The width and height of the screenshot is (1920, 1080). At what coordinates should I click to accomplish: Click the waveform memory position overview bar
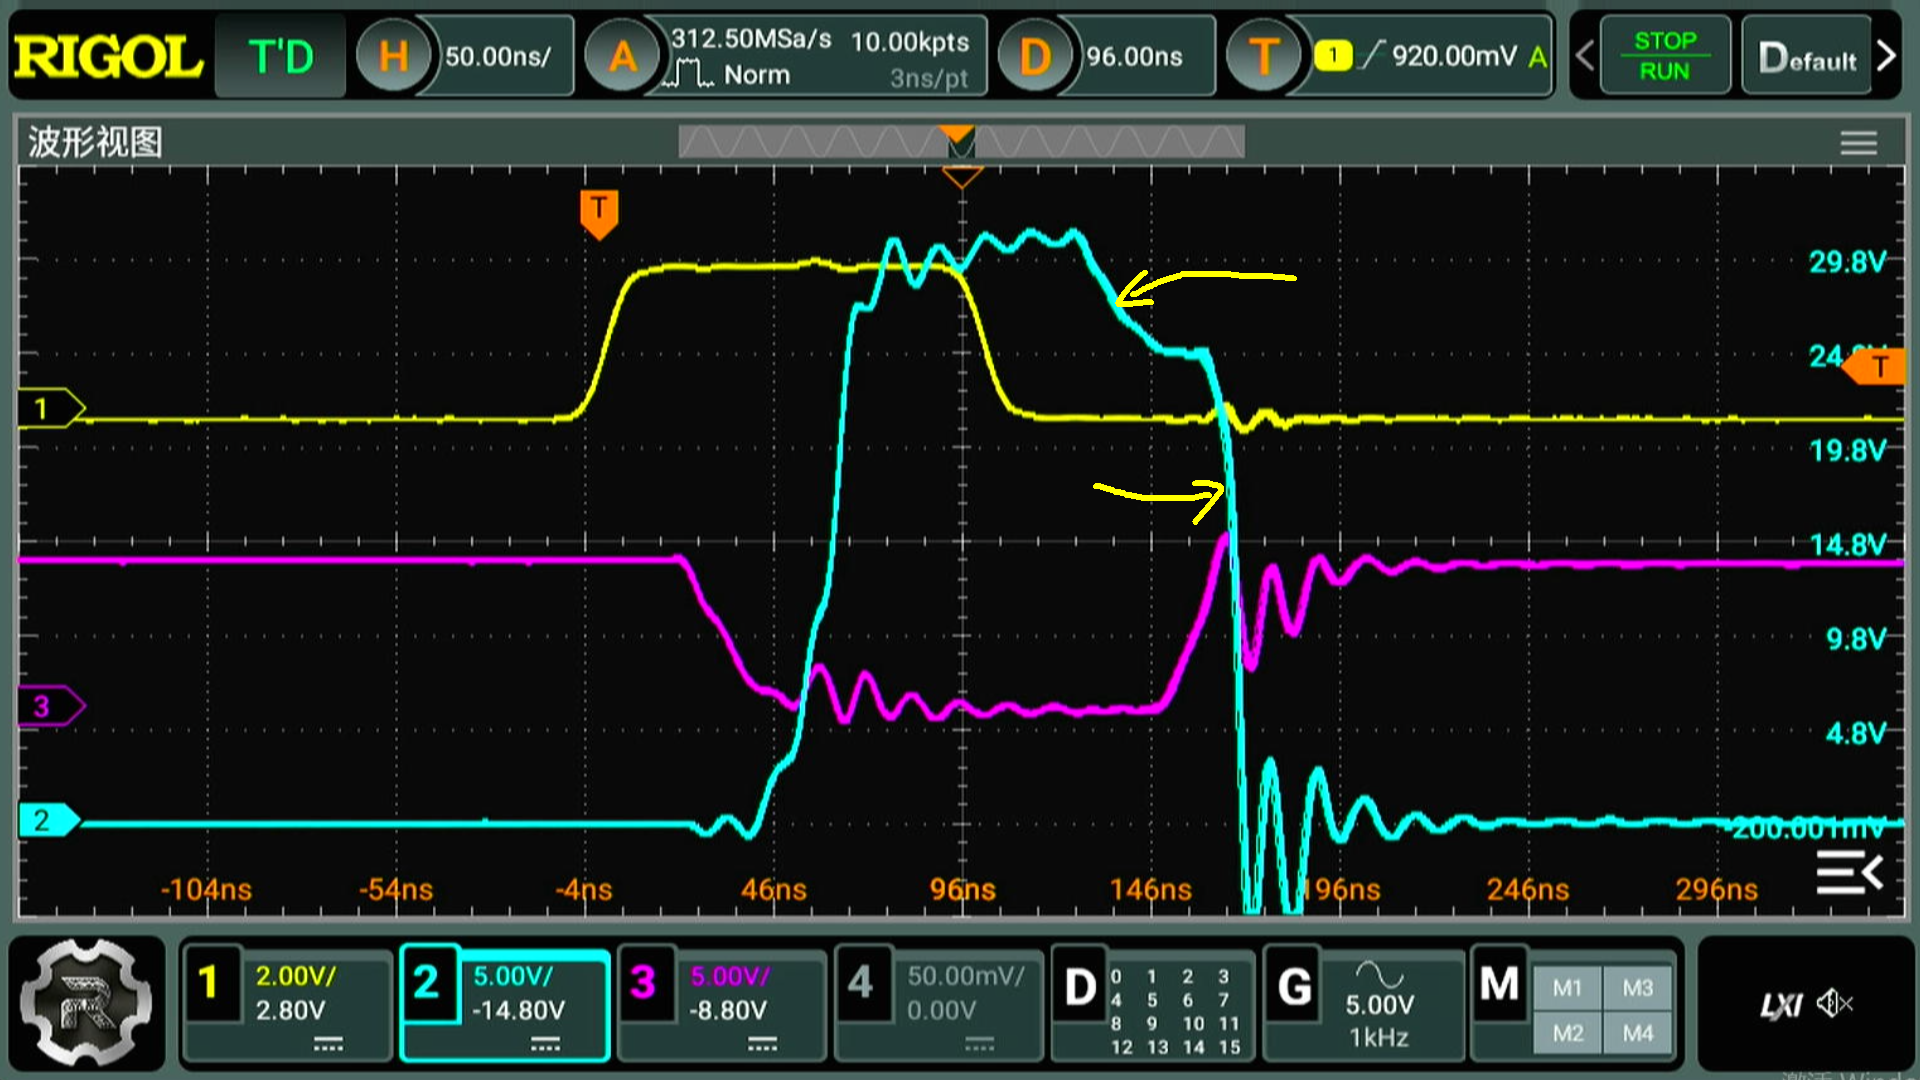pyautogui.click(x=960, y=142)
